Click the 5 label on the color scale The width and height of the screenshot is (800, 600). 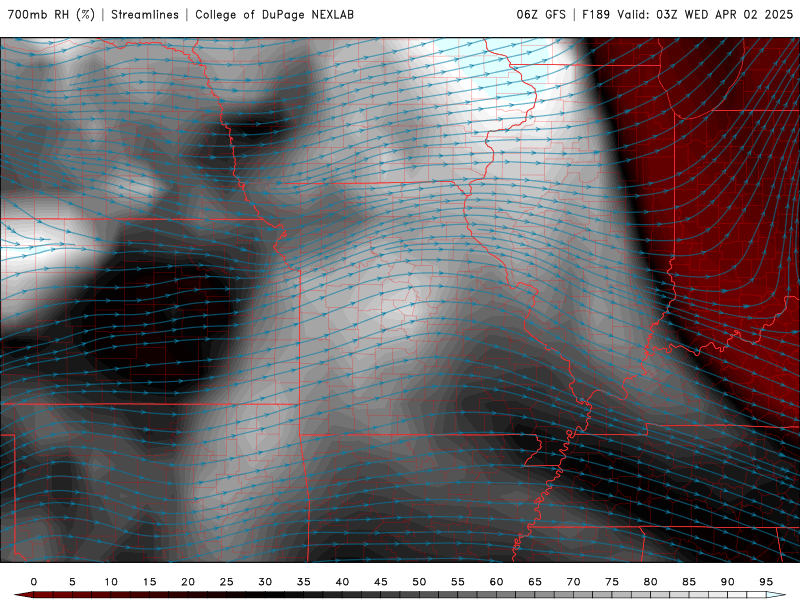72,582
